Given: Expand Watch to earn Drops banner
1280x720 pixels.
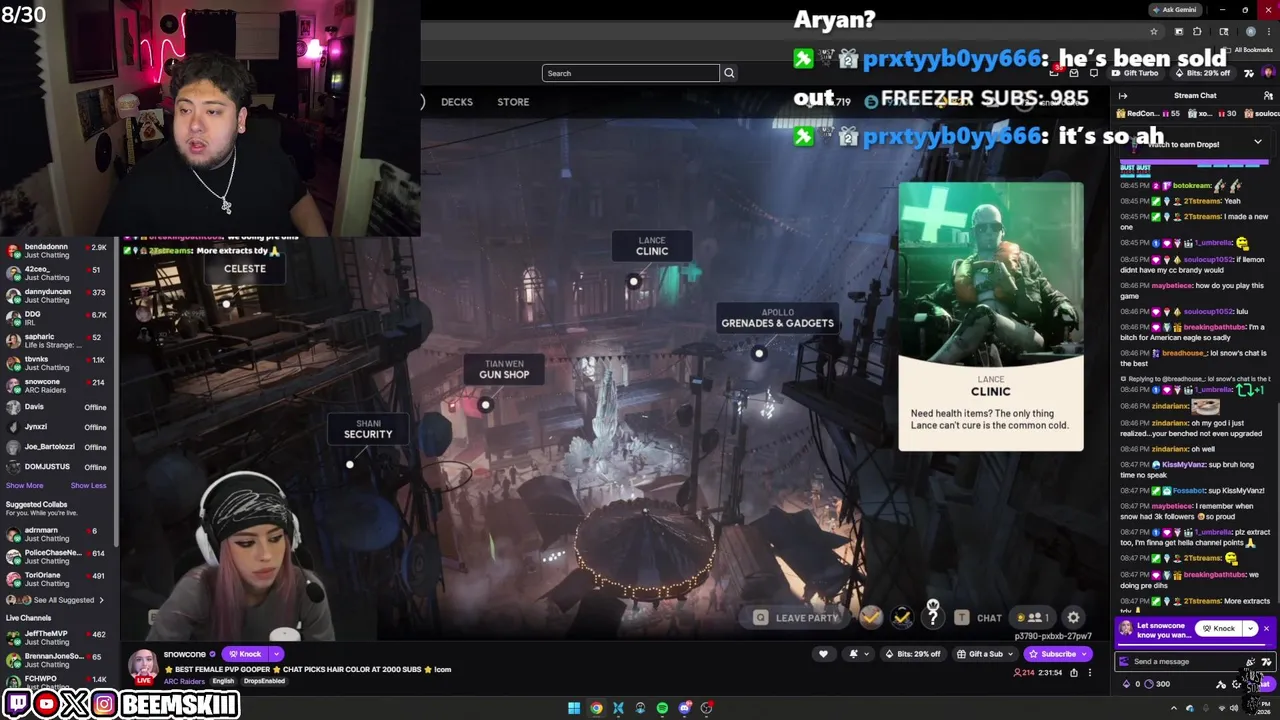Looking at the screenshot, I should [x=1257, y=143].
